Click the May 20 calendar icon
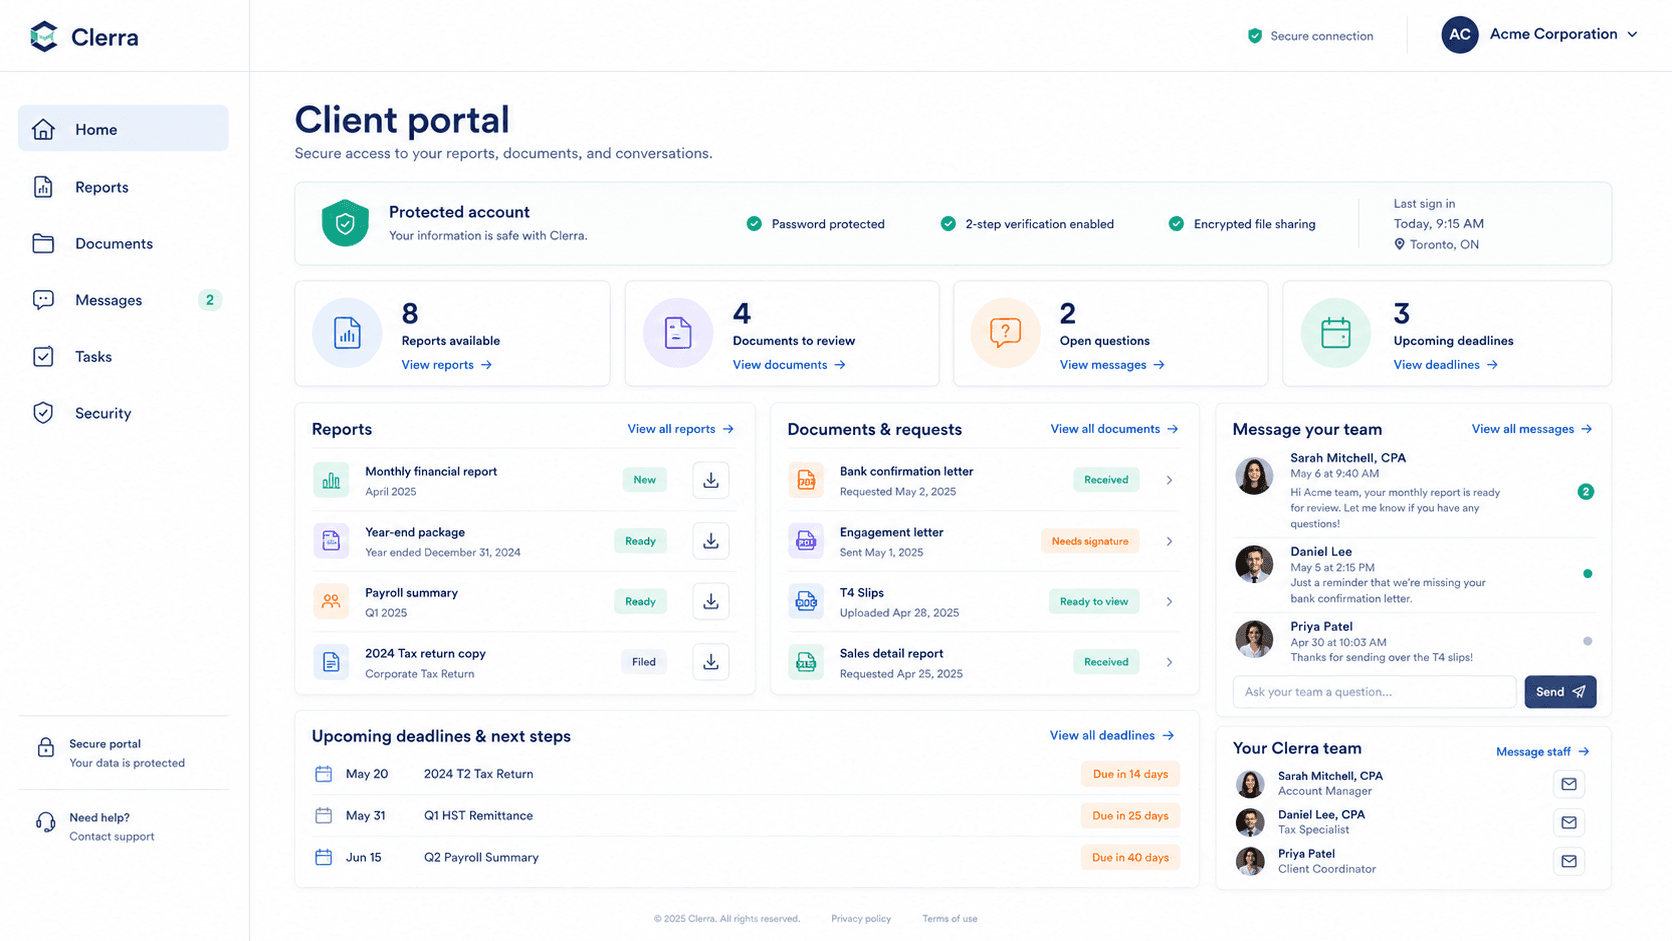The height and width of the screenshot is (941, 1672). pos(323,774)
